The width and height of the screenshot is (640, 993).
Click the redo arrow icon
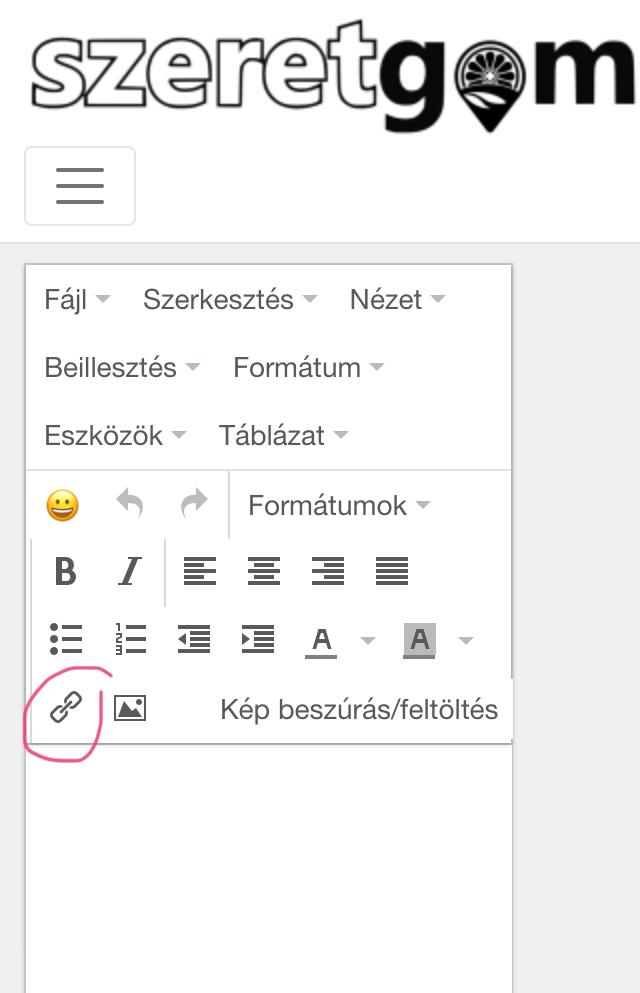click(x=194, y=503)
